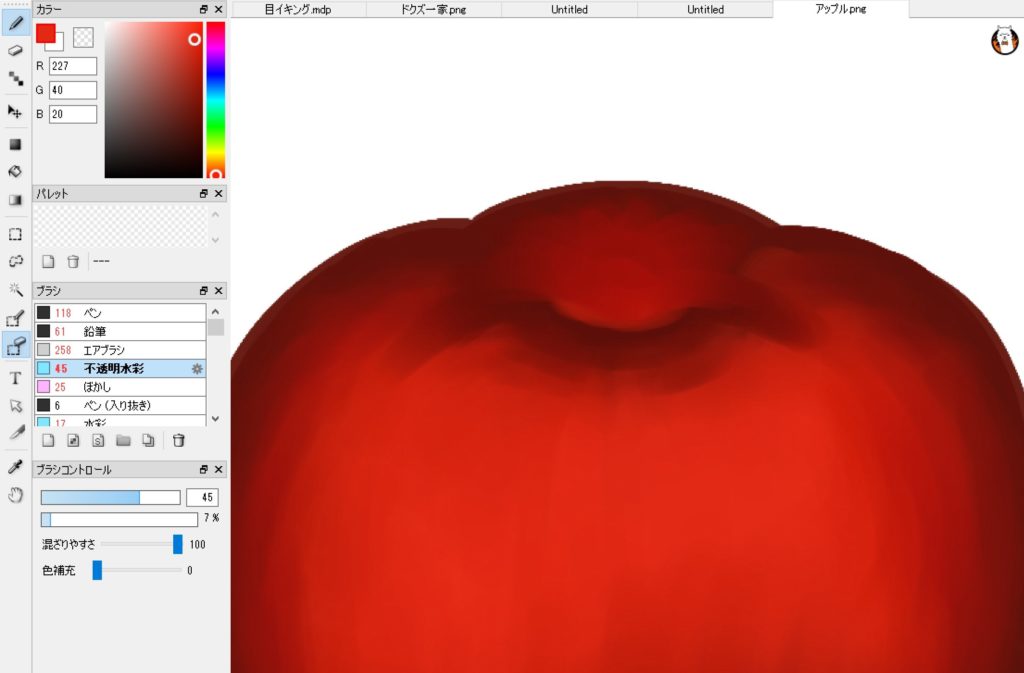Click the 混ざりやすさ slider handle
Image resolution: width=1024 pixels, height=673 pixels.
click(178, 544)
